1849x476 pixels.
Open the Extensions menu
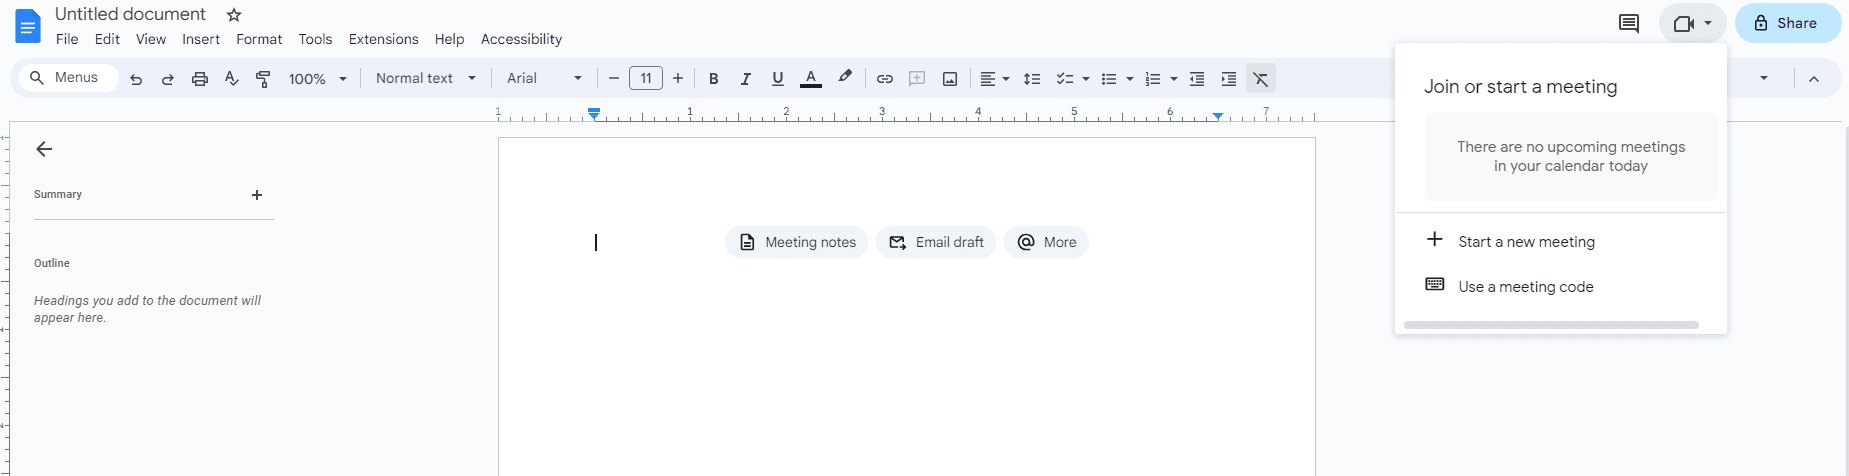[383, 39]
